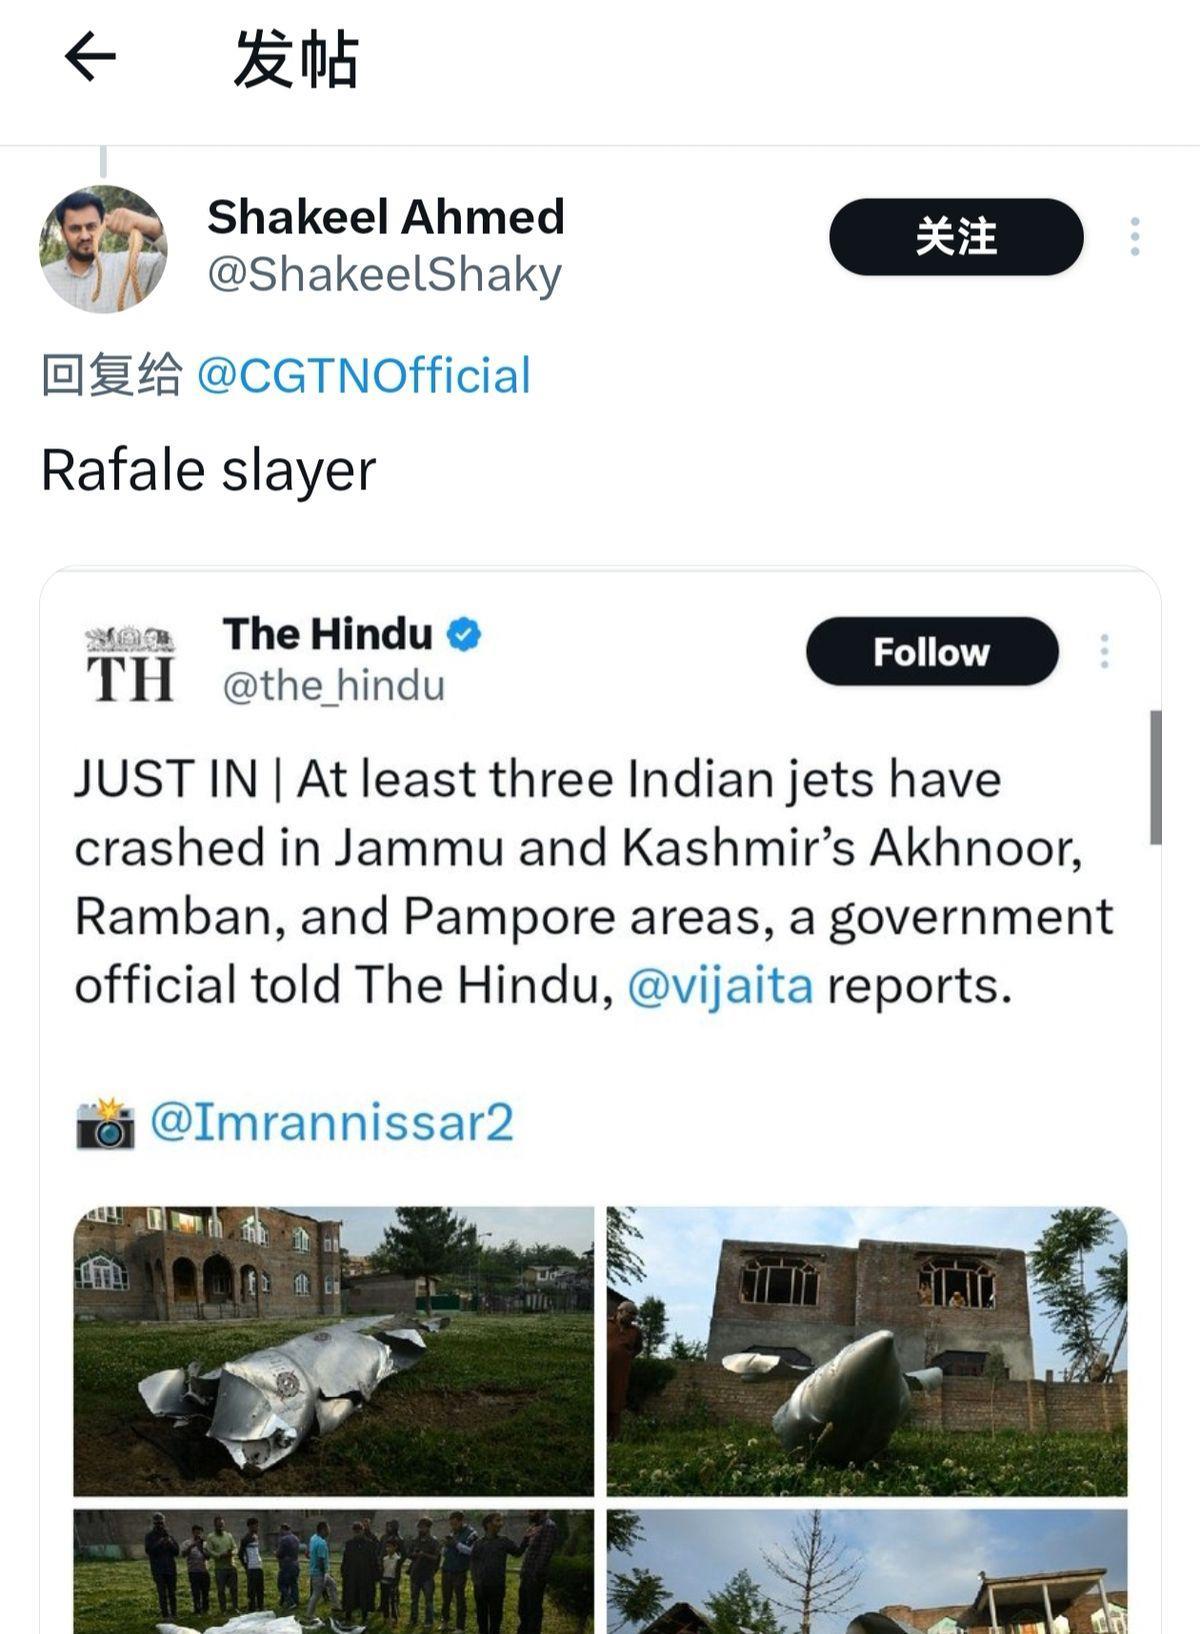Open the @Imrannissar2 photo credit link
Viewport: 1200px width, 1634px height.
332,1122
